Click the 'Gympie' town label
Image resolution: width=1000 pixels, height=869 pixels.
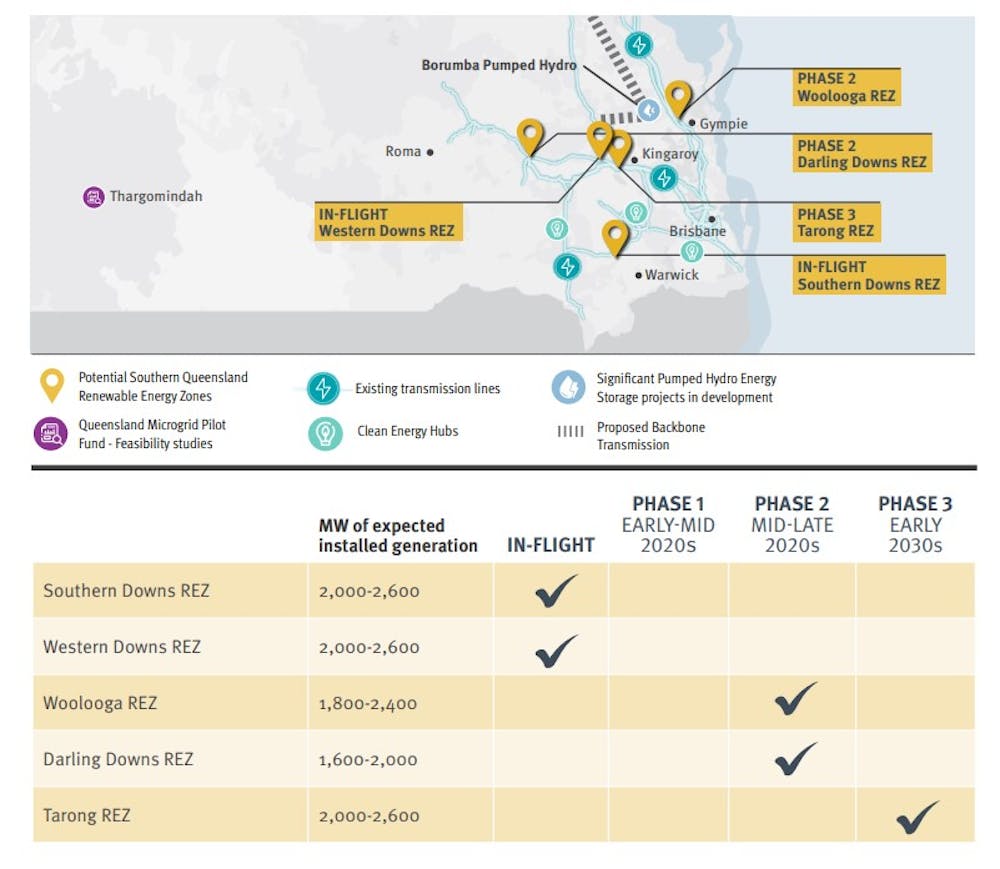coord(723,124)
